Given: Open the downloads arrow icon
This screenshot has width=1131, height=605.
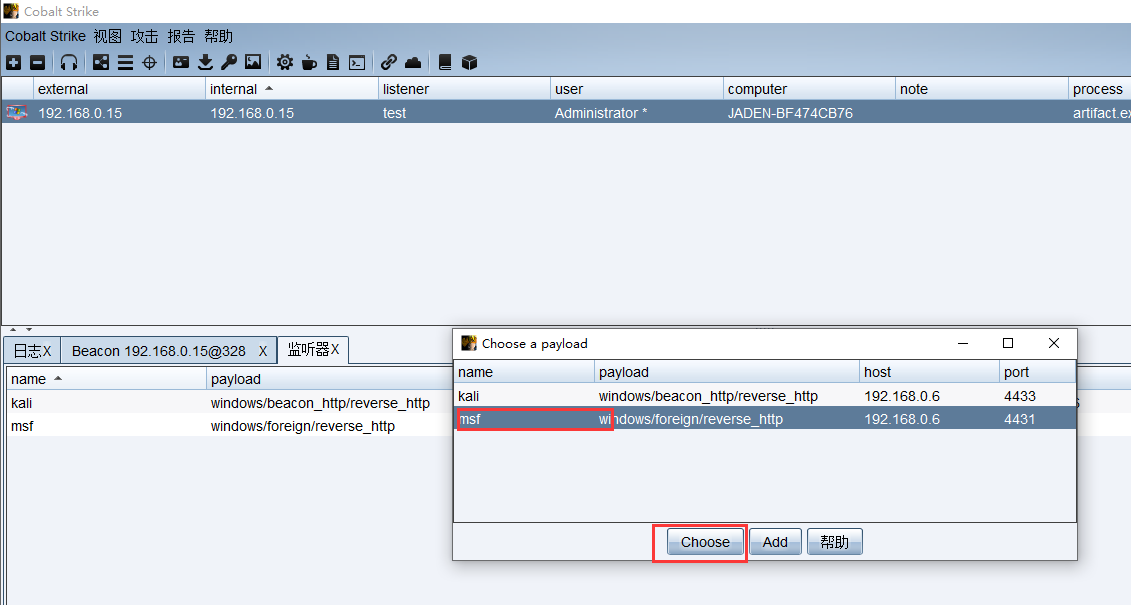Looking at the screenshot, I should 205,62.
